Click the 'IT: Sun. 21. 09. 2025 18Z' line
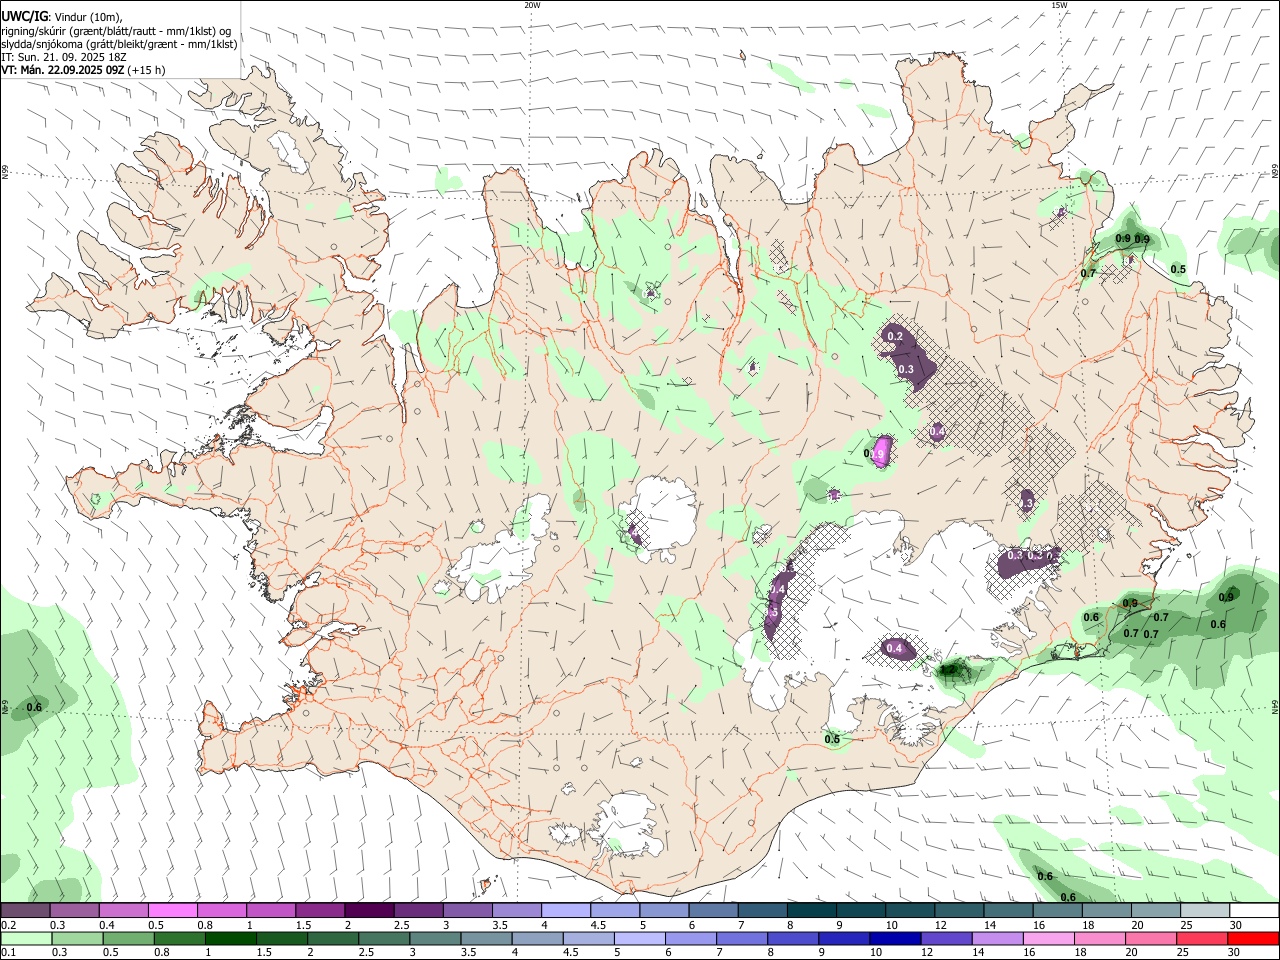The image size is (1280, 960). [x=64, y=57]
